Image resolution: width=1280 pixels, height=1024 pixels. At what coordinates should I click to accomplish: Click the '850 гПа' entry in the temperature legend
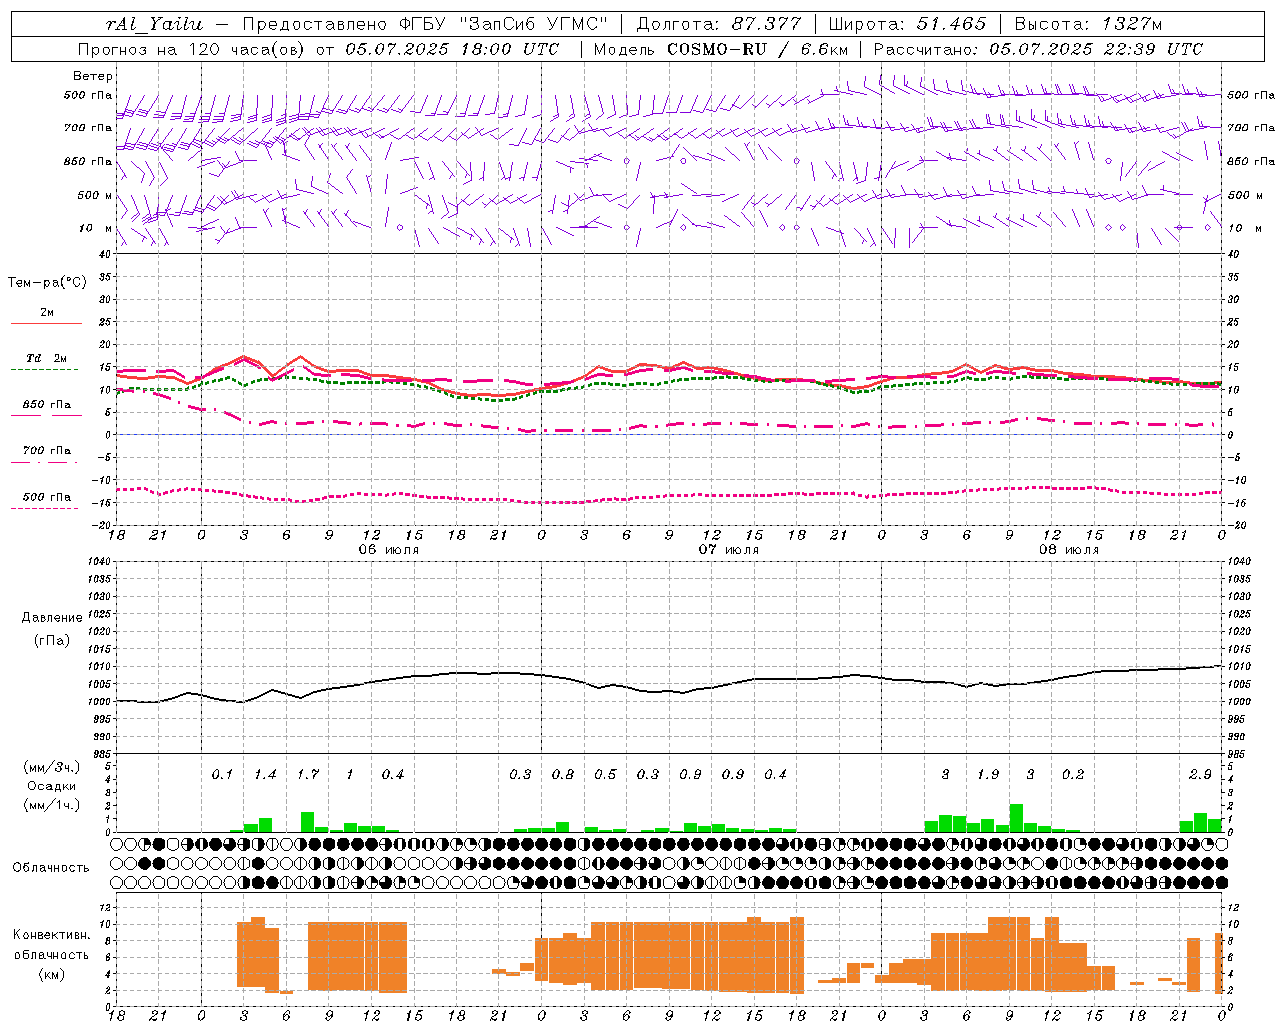point(47,405)
